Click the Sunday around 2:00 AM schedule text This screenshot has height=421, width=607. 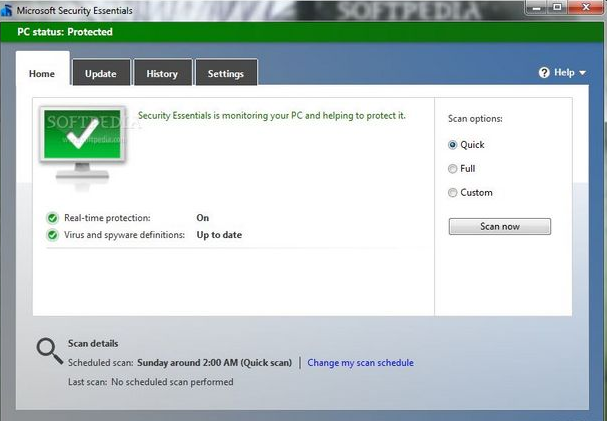(214, 363)
